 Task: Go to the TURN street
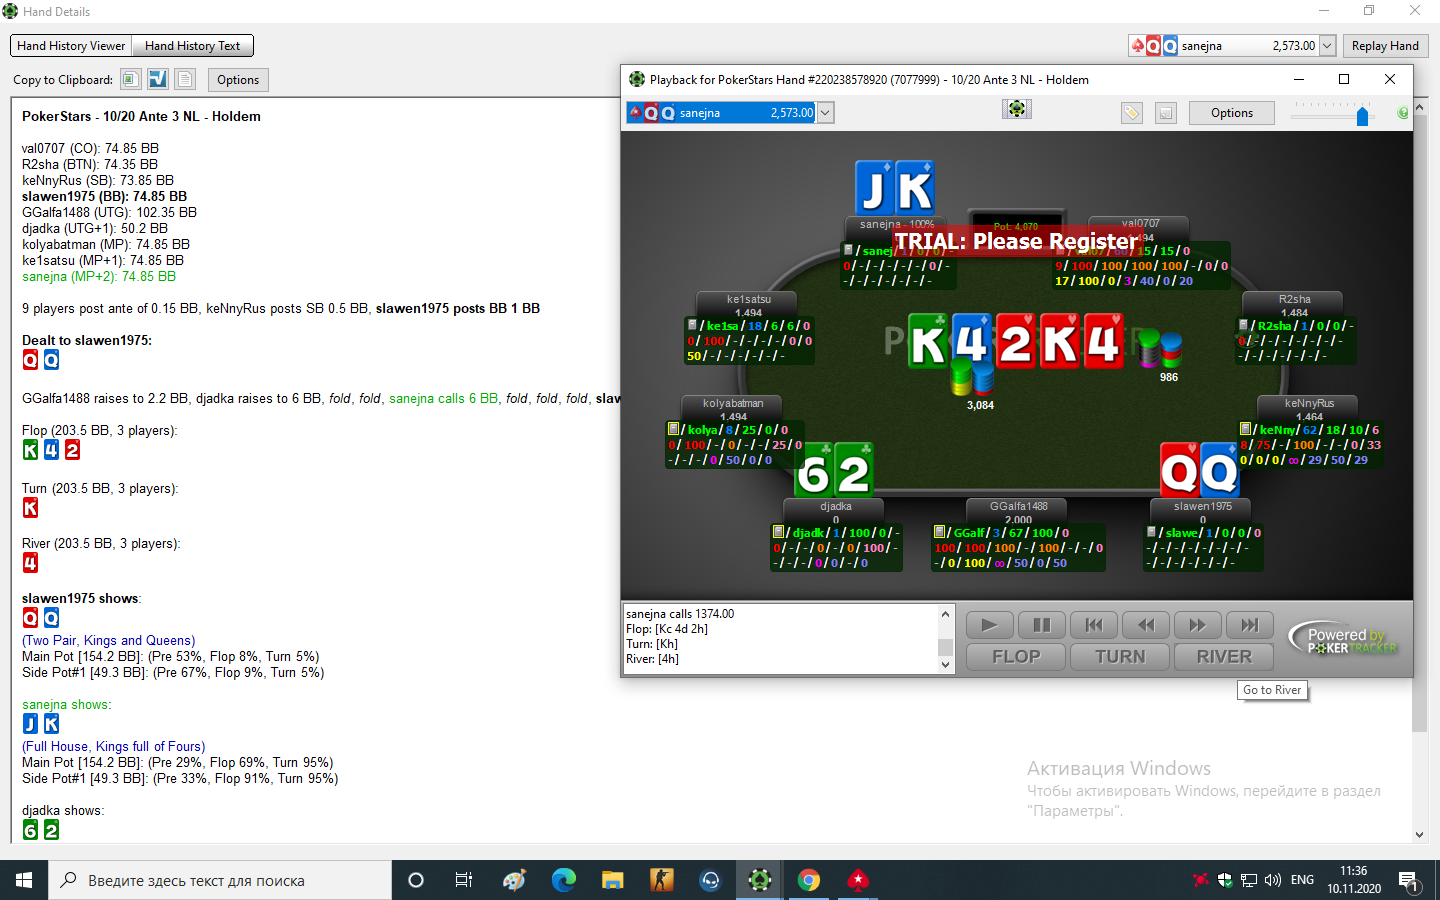pos(1120,657)
